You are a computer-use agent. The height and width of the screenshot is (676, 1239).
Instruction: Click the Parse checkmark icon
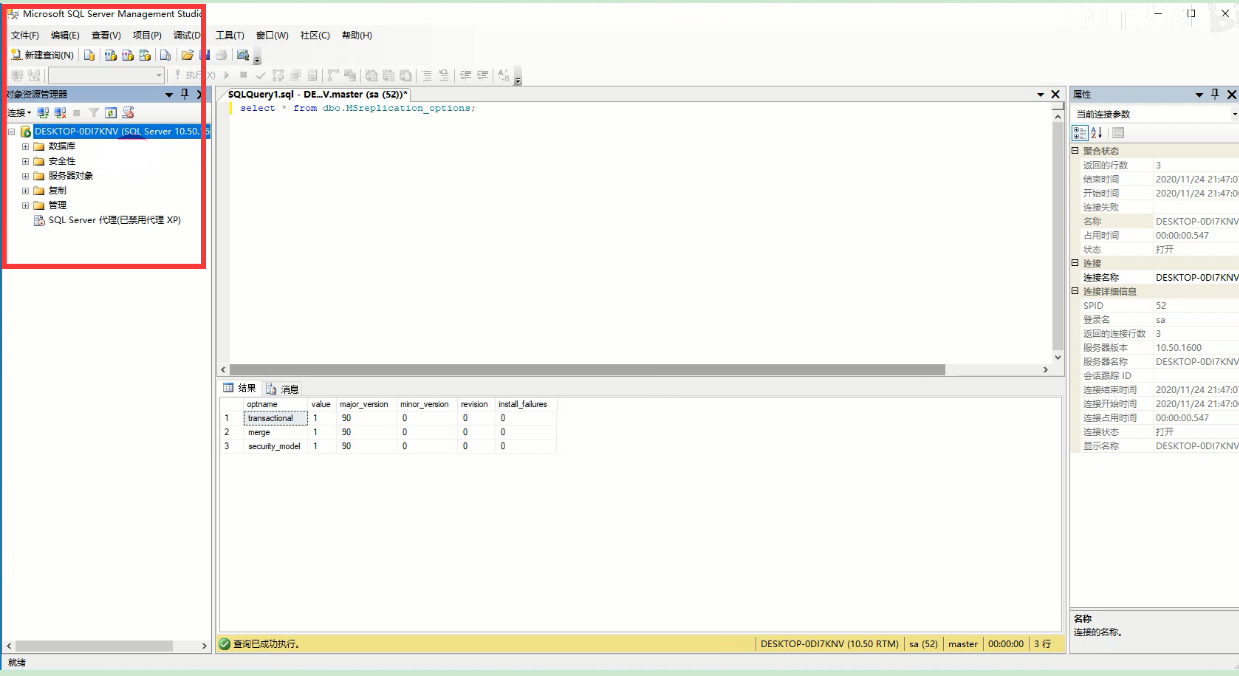[x=260, y=75]
